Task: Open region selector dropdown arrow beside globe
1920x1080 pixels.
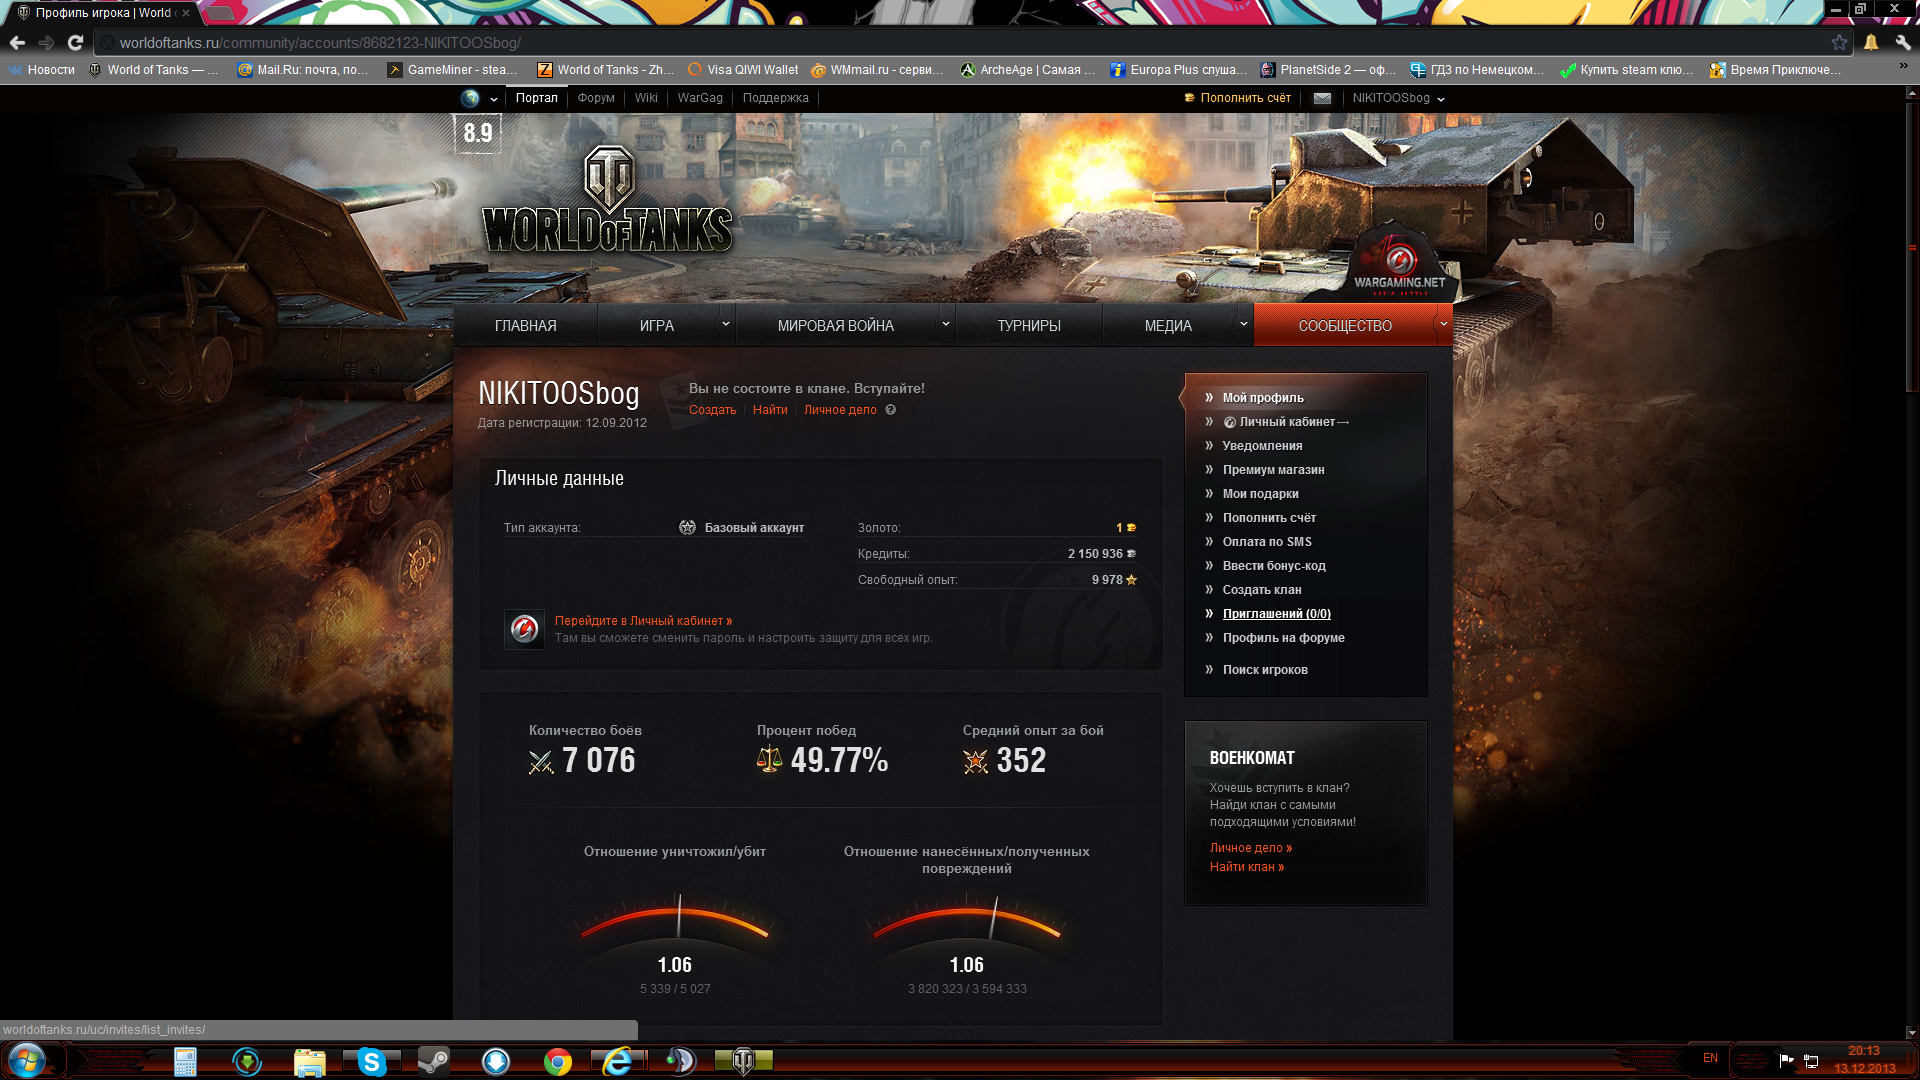Action: (x=493, y=99)
